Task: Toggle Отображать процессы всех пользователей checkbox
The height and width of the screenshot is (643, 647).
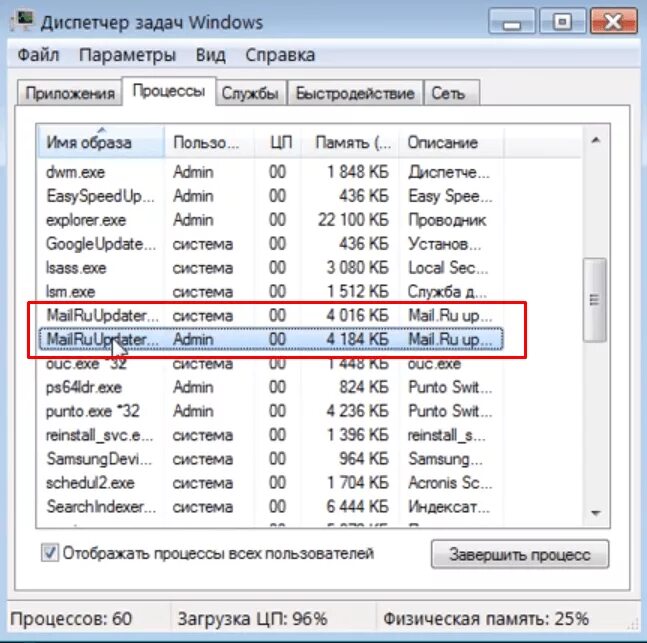Action: [x=50, y=553]
